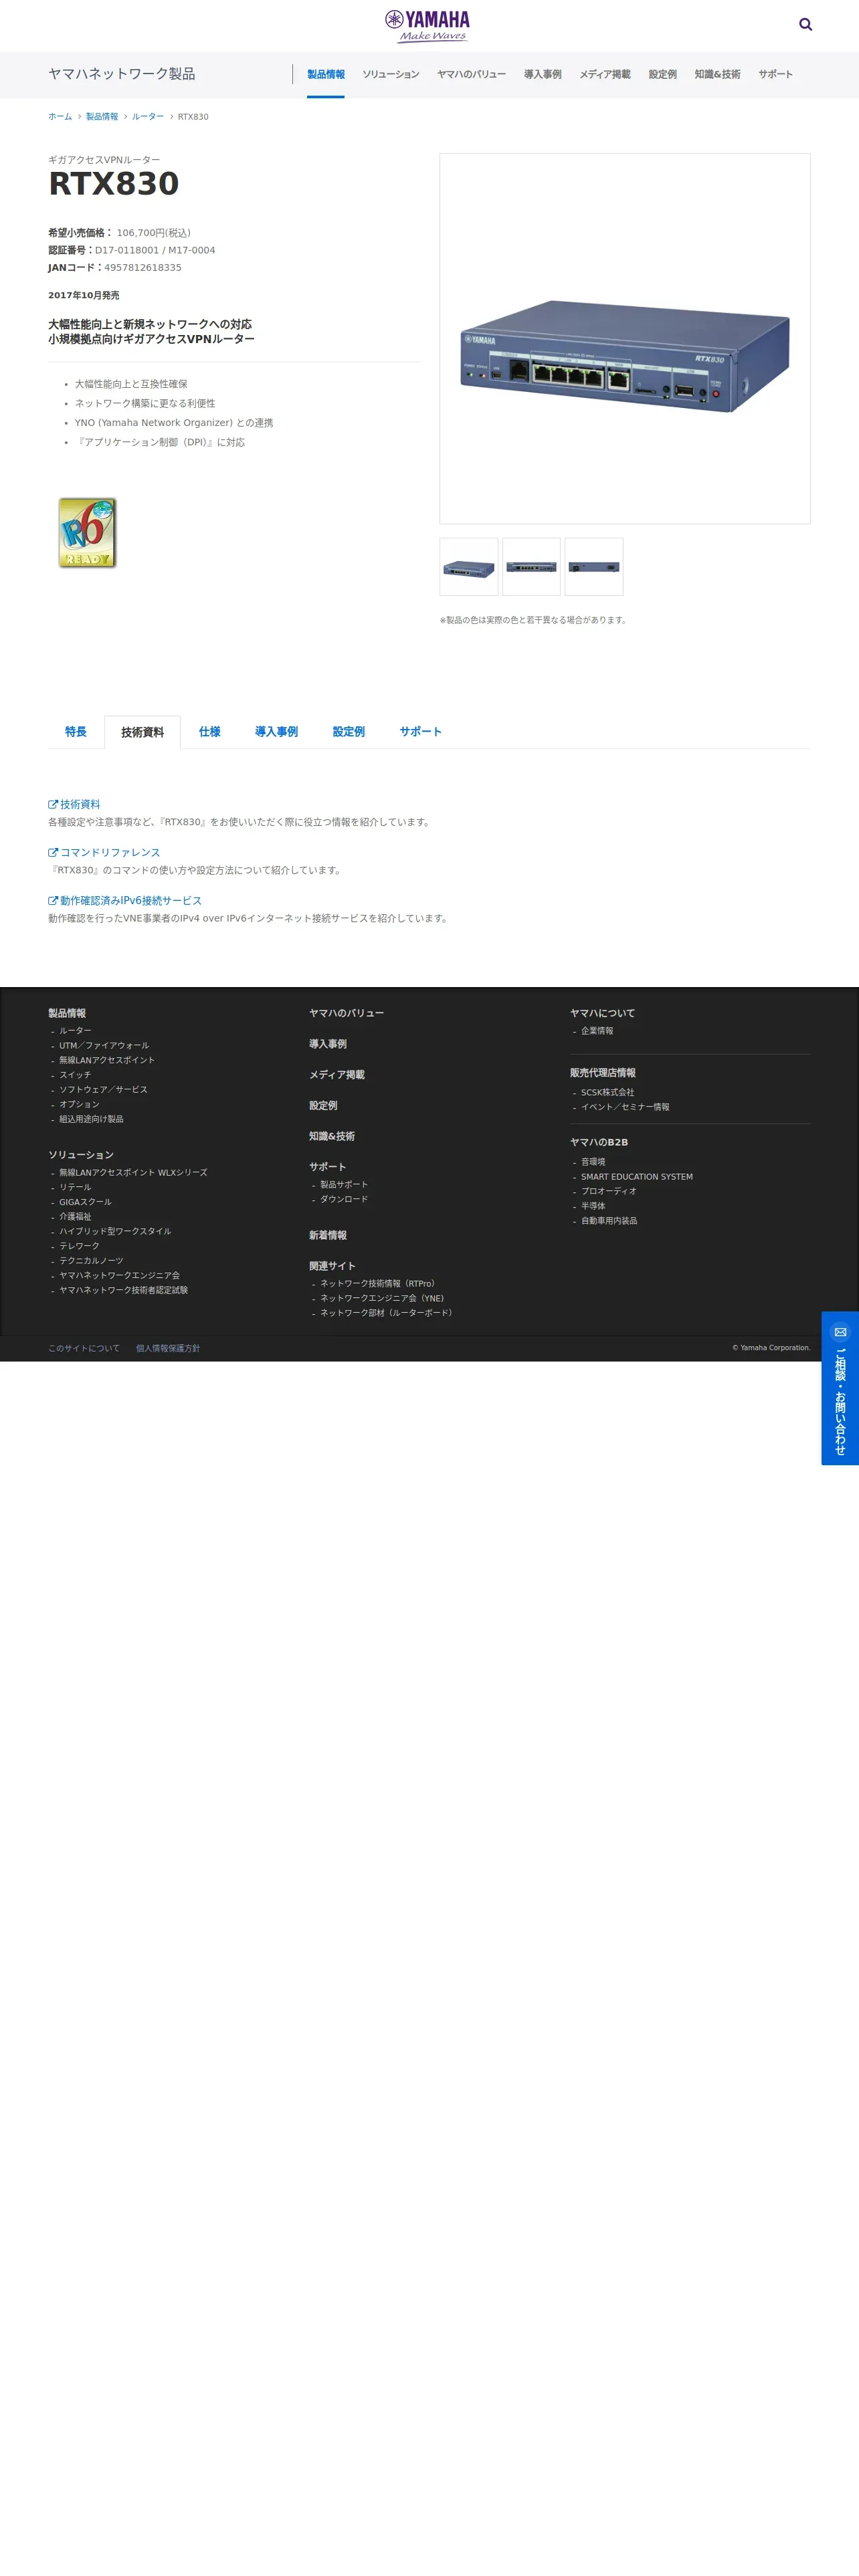Click footer 製品サポート link
Image resolution: width=859 pixels, height=2576 pixels.
[344, 1185]
